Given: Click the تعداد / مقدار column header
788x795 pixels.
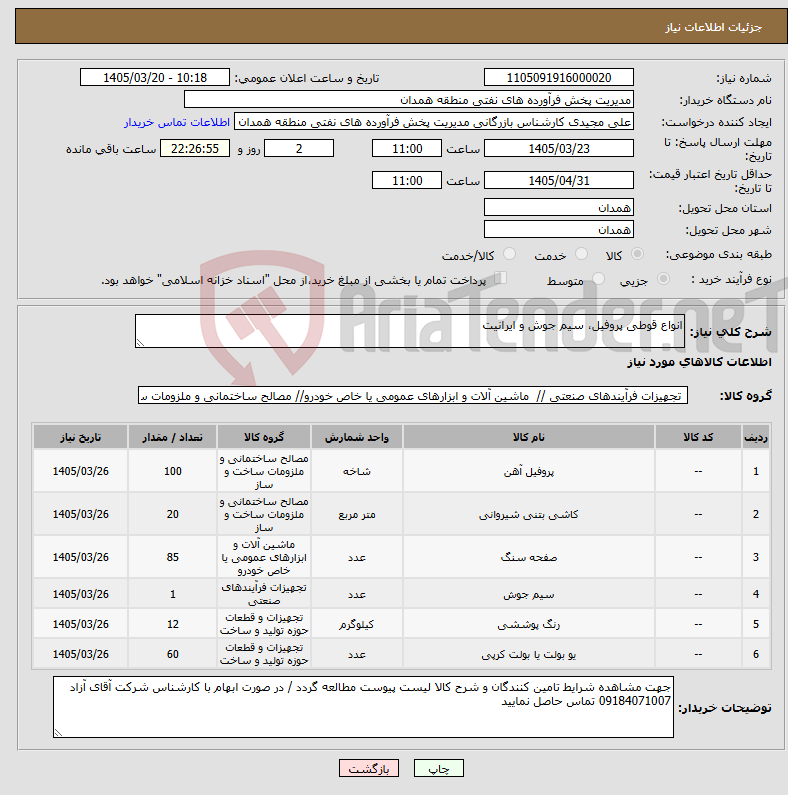Looking at the screenshot, I should click(x=172, y=437).
